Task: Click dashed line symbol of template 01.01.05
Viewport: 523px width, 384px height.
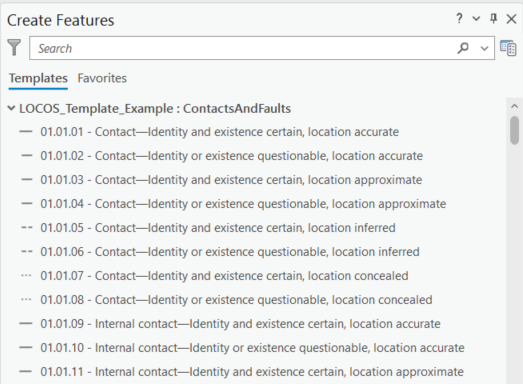Action: coord(26,228)
